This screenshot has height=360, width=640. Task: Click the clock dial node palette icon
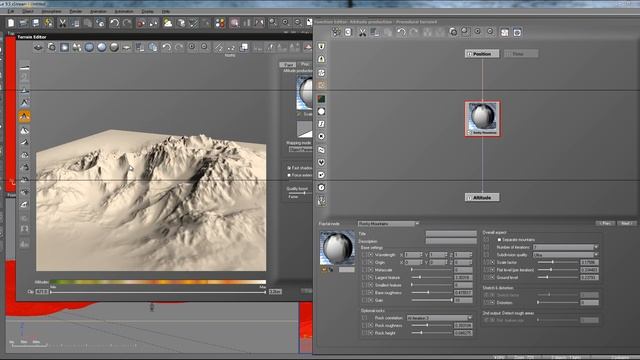pyautogui.click(x=321, y=187)
